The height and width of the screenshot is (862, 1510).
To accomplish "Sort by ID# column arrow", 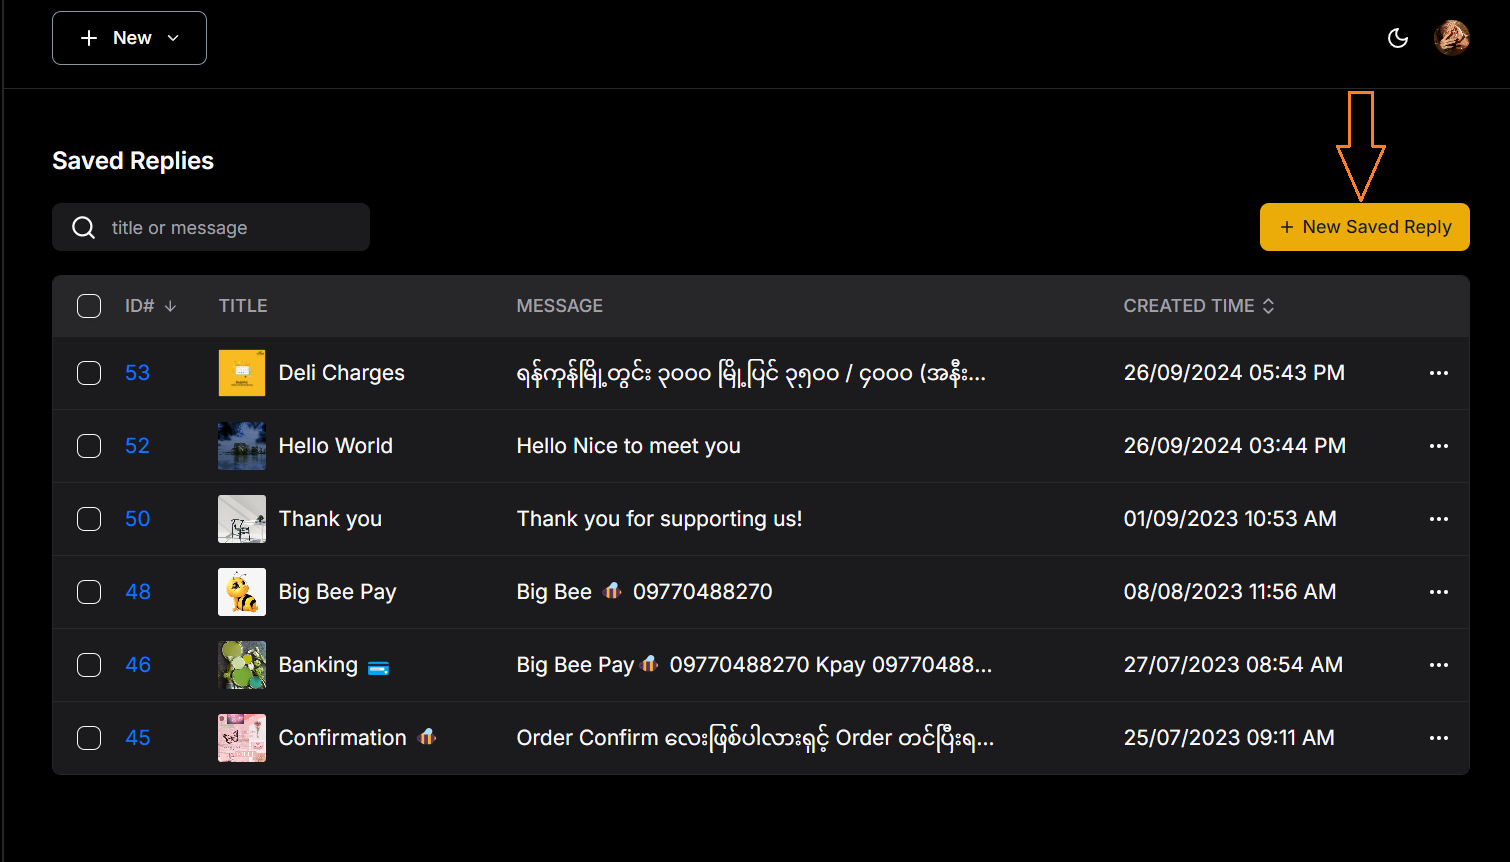I will [x=170, y=306].
